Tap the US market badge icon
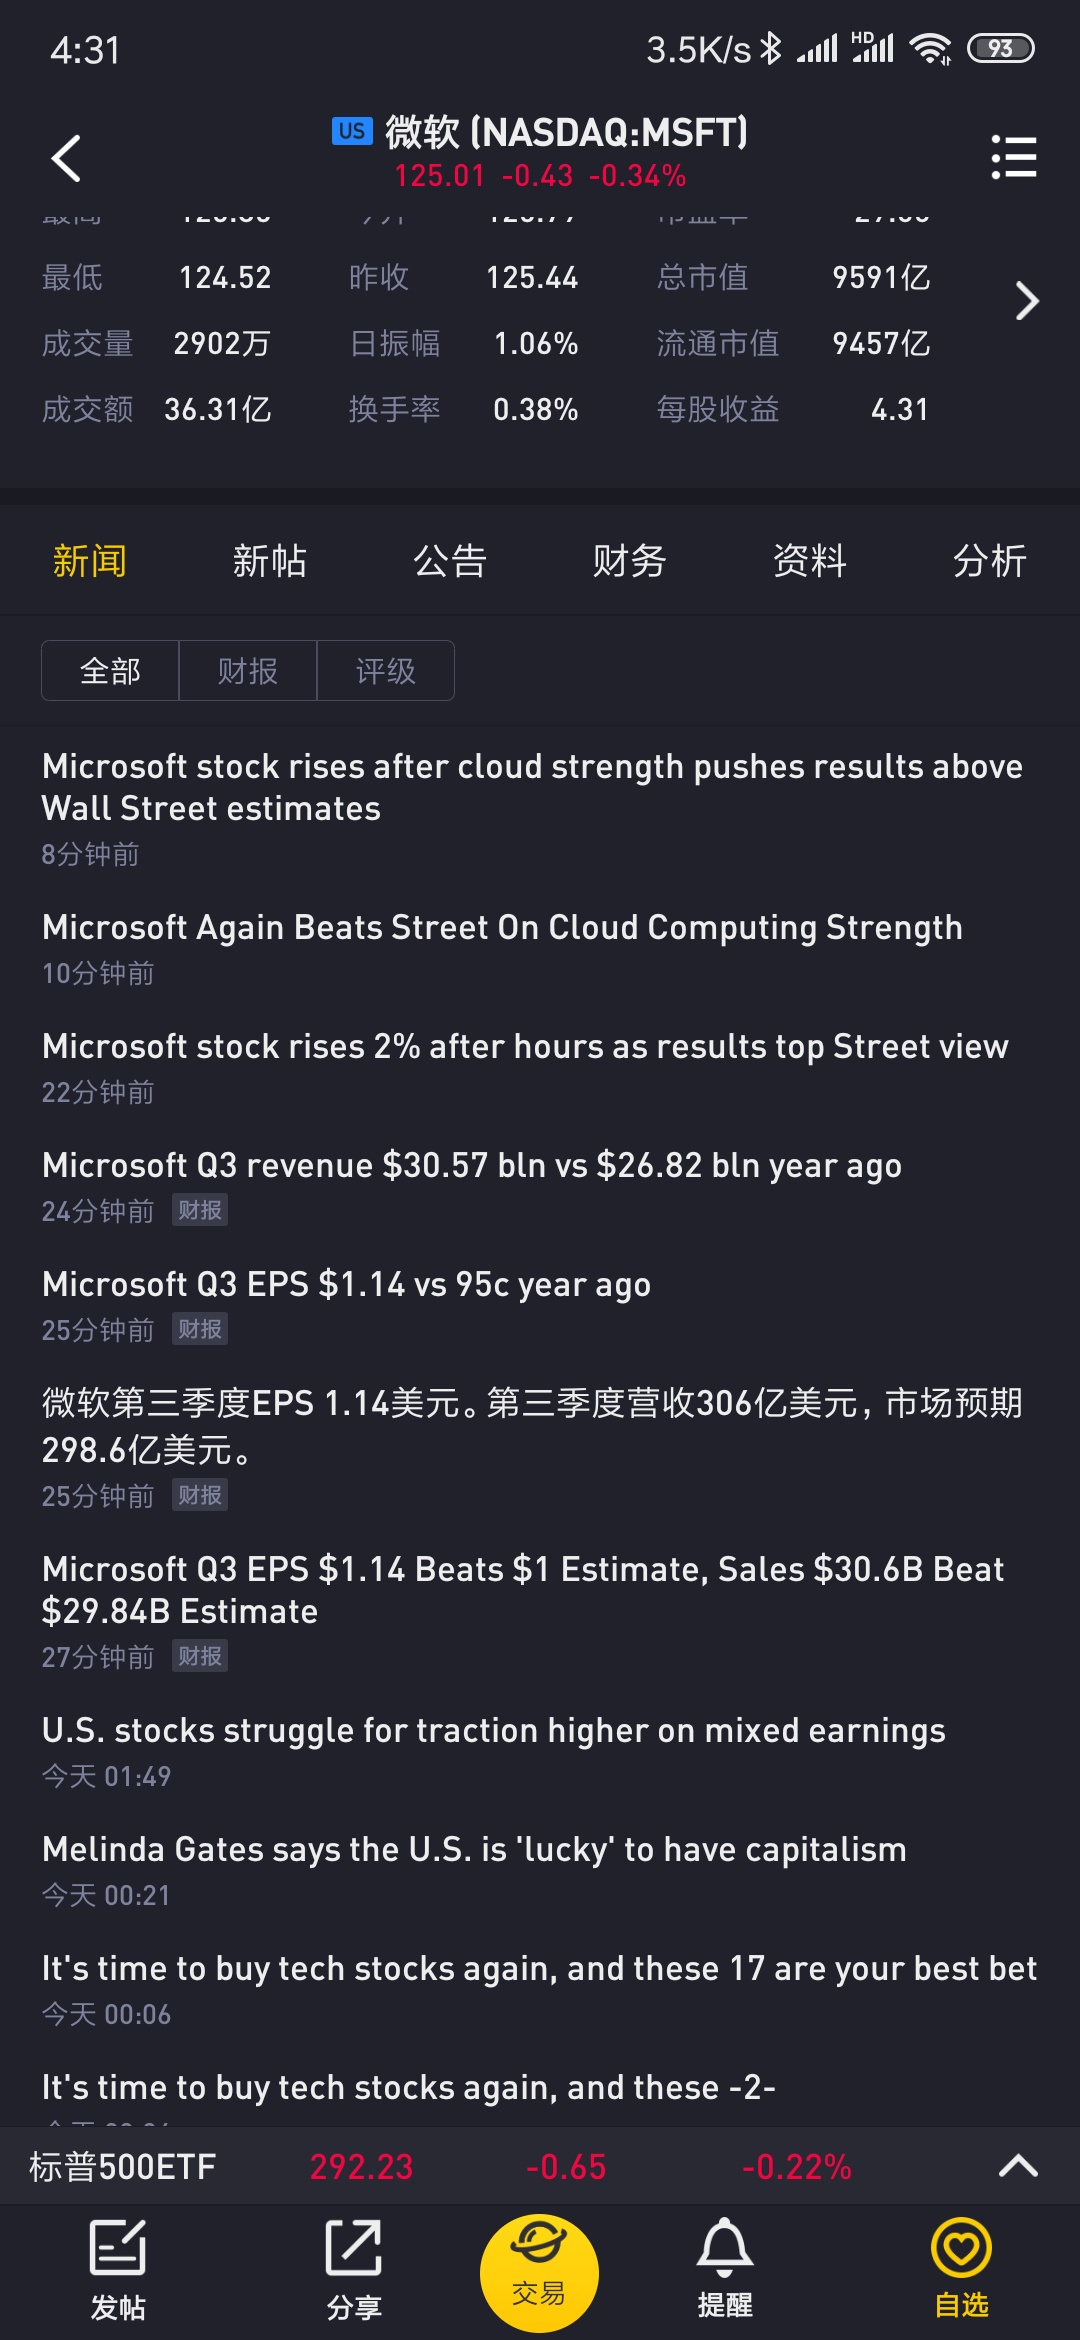 click(352, 131)
